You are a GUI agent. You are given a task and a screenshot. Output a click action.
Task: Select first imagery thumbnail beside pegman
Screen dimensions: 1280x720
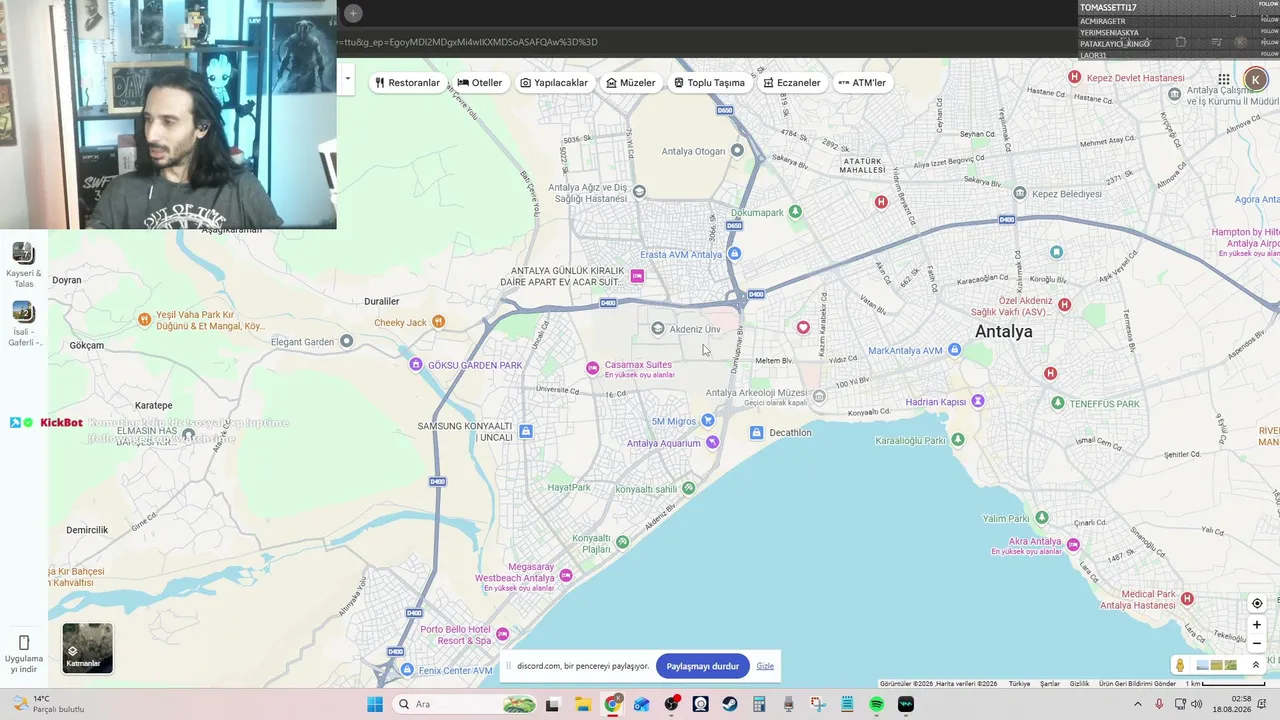[x=1202, y=665]
